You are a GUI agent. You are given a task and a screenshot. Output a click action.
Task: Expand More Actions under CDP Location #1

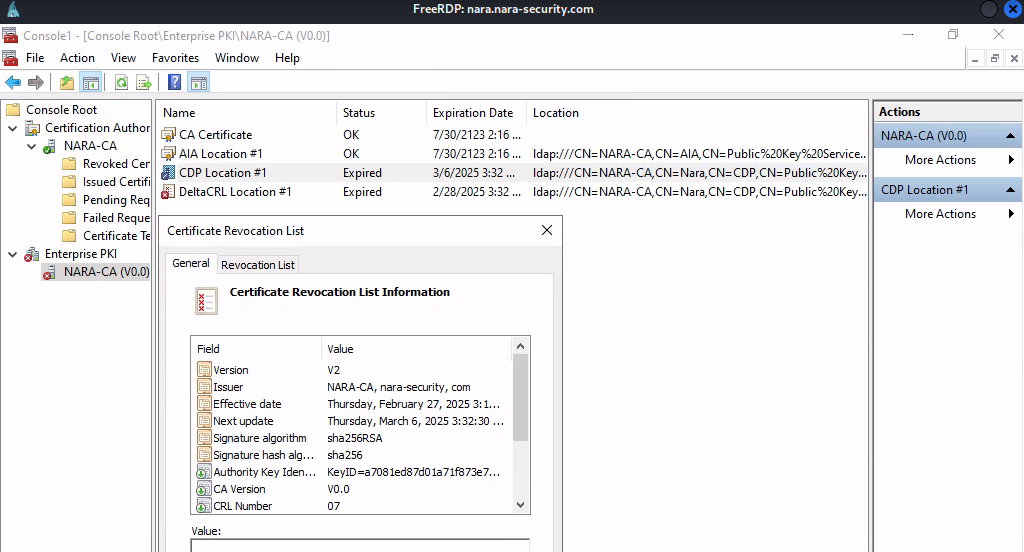[x=940, y=214]
